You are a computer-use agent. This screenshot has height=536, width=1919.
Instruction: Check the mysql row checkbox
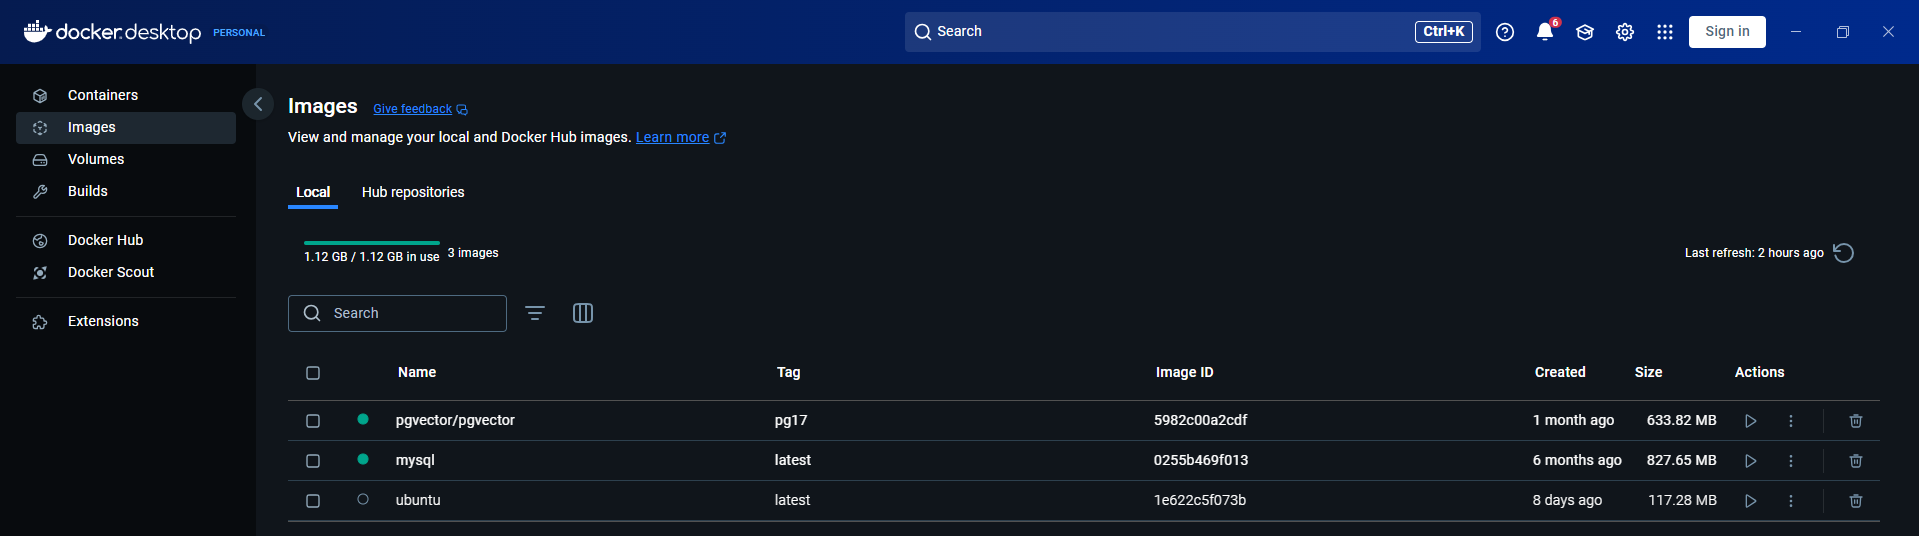coord(313,461)
